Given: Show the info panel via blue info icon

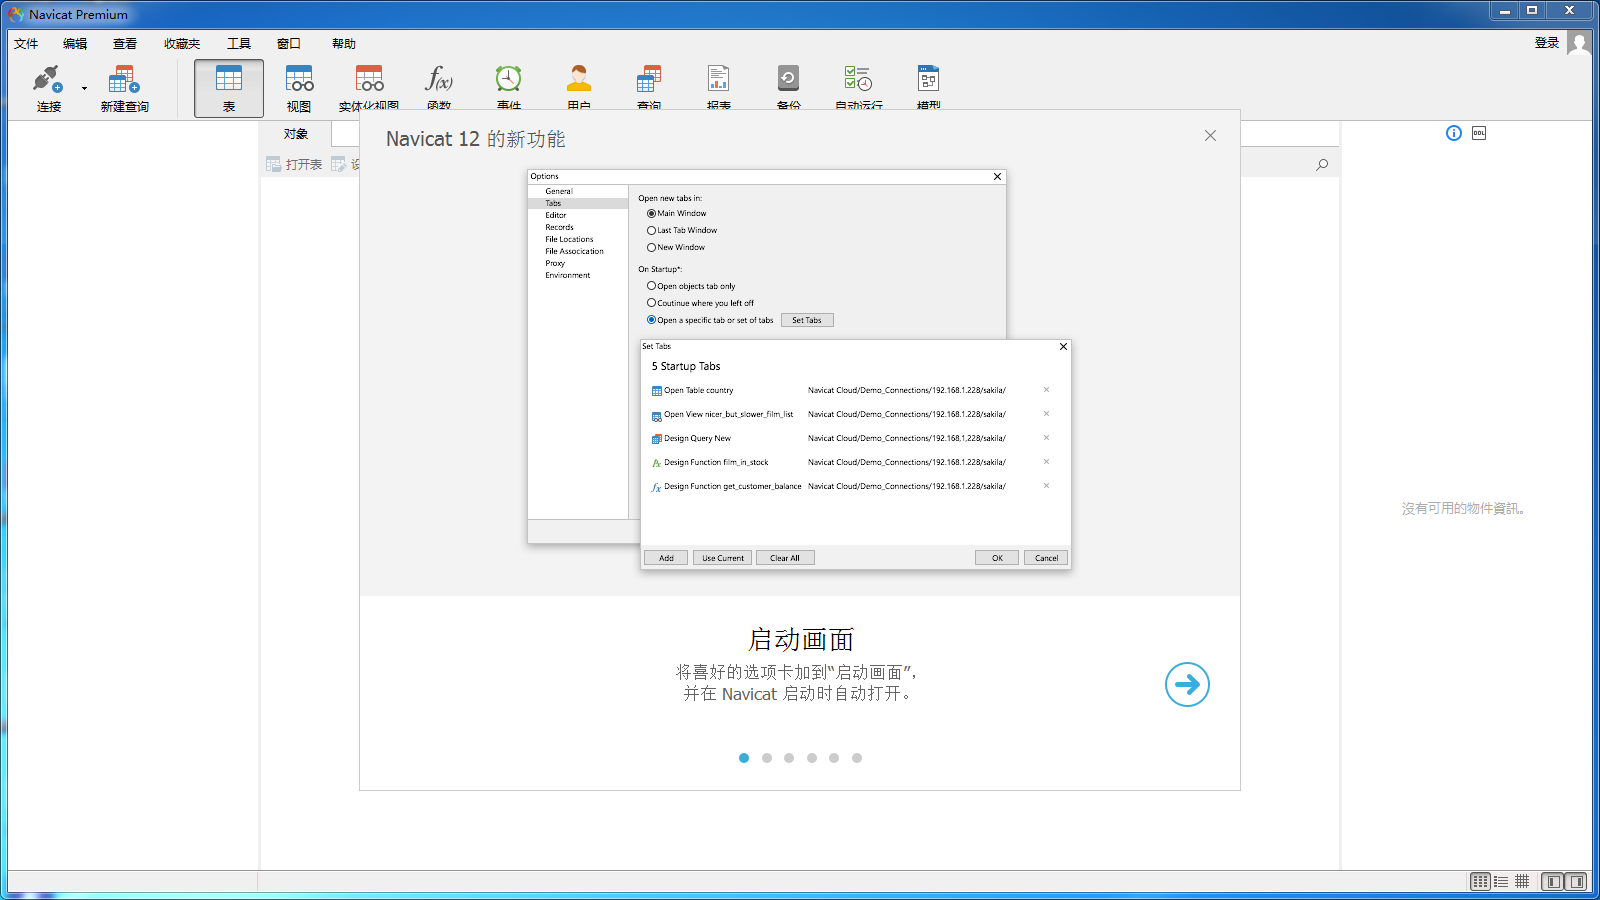Looking at the screenshot, I should pyautogui.click(x=1454, y=133).
